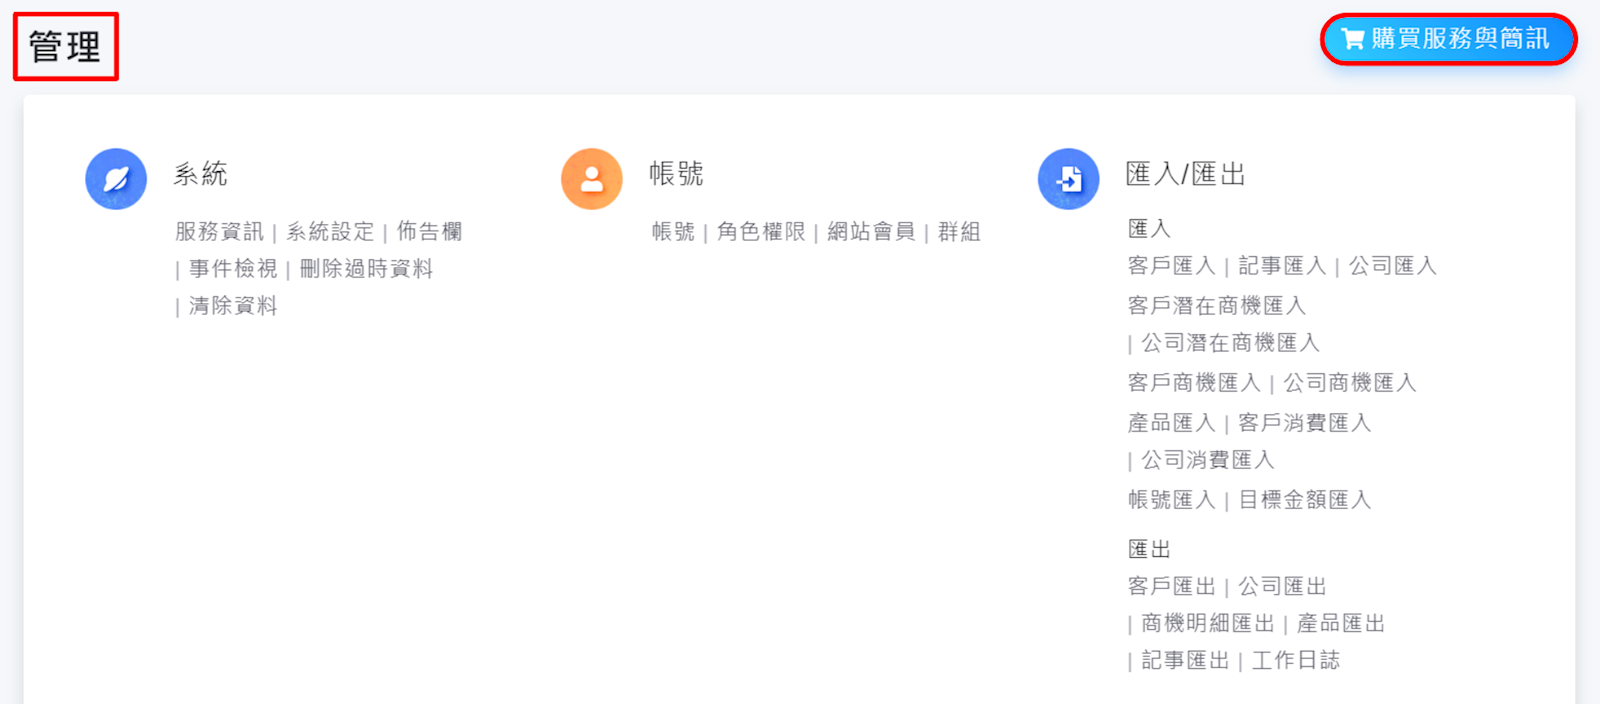The height and width of the screenshot is (704, 1600).
Task: Click the shopping cart icon
Action: click(x=1353, y=39)
